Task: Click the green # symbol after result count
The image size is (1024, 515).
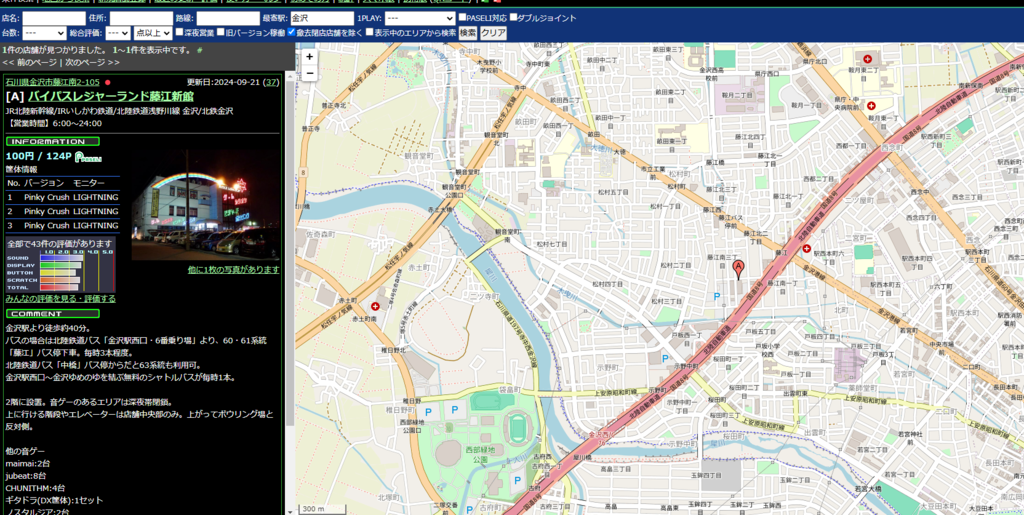Action: (199, 50)
